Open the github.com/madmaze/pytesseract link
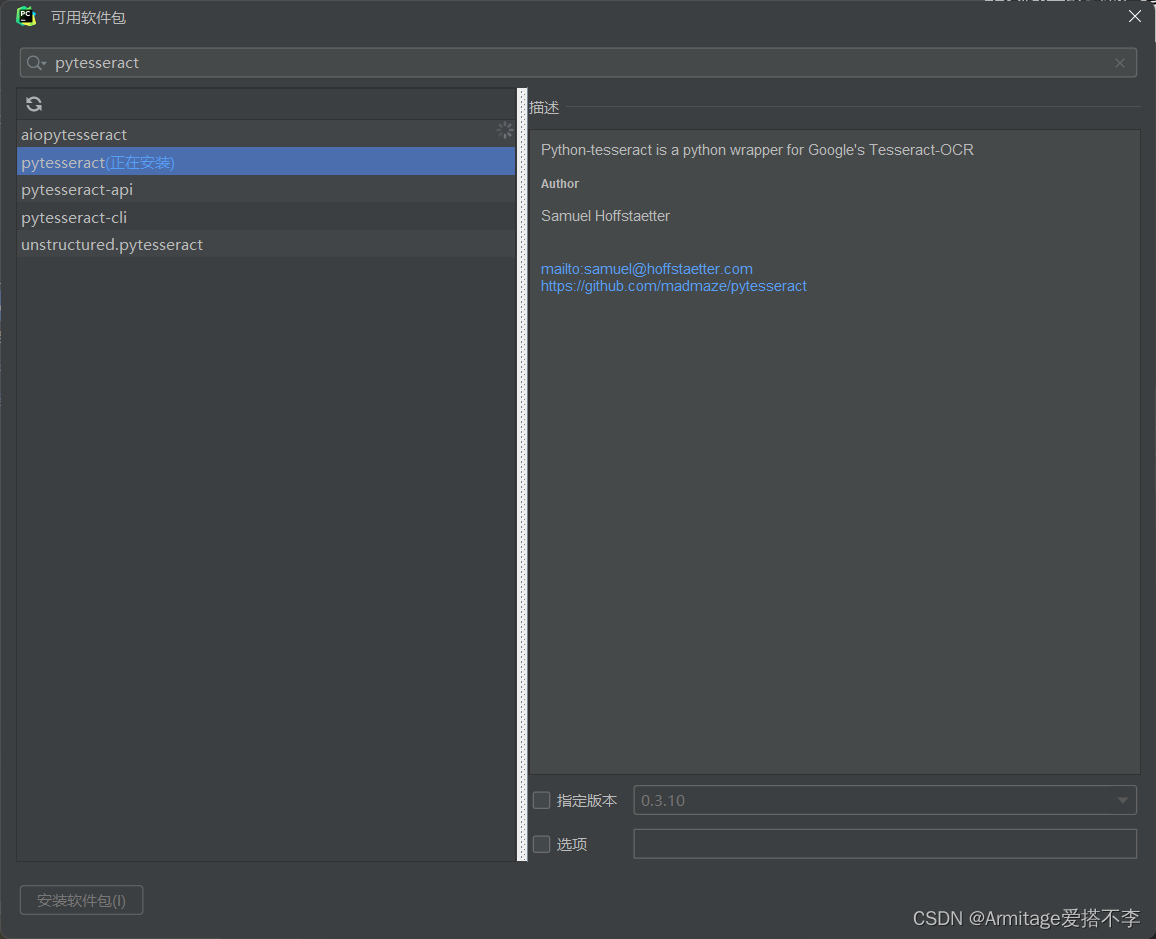The image size is (1156, 939). [x=673, y=286]
